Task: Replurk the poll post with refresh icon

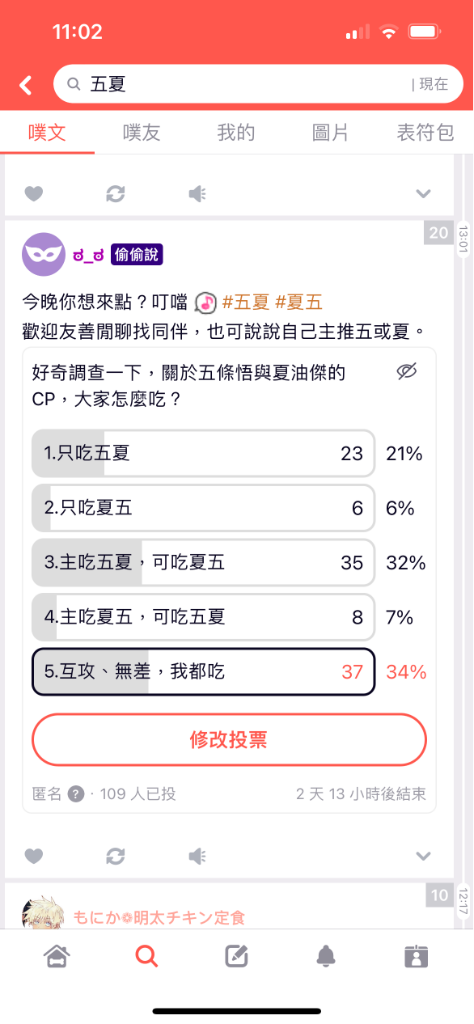Action: [116, 856]
